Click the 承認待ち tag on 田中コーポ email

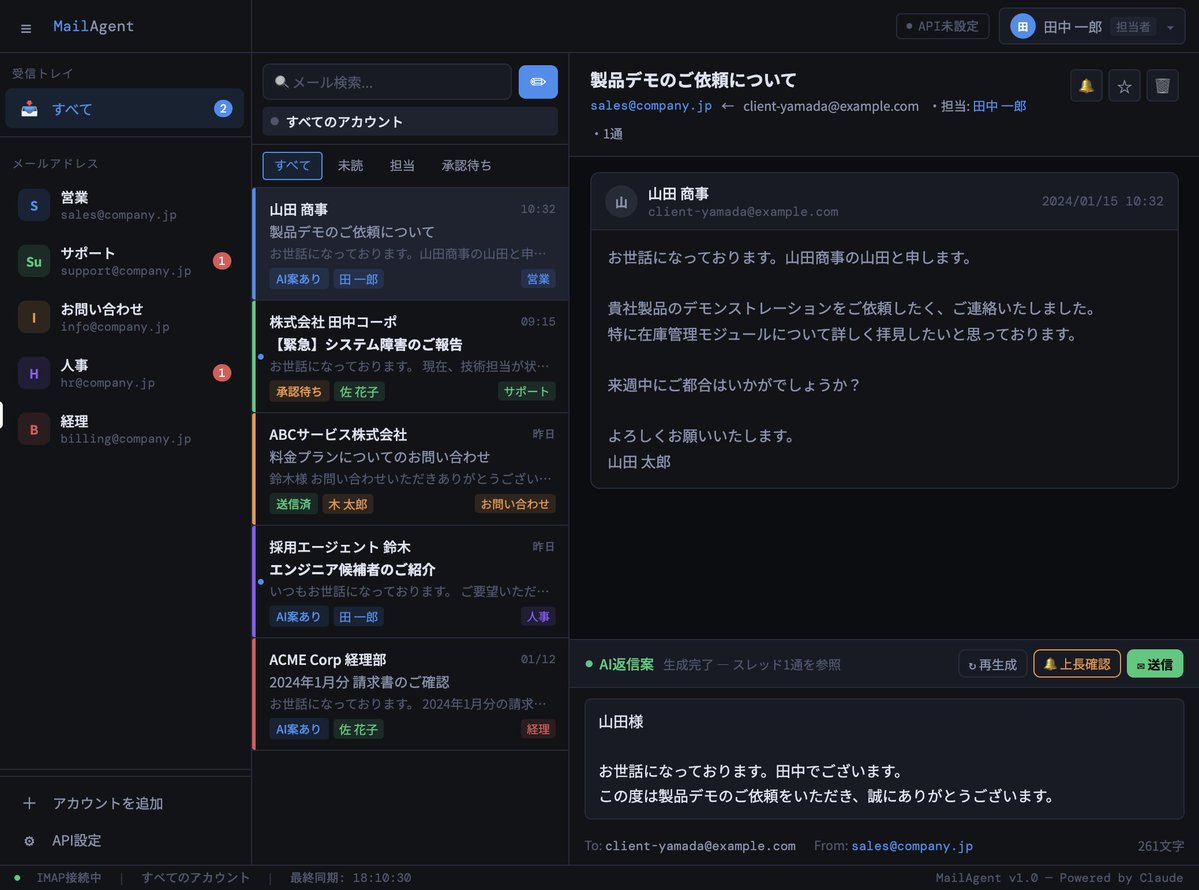click(x=298, y=391)
